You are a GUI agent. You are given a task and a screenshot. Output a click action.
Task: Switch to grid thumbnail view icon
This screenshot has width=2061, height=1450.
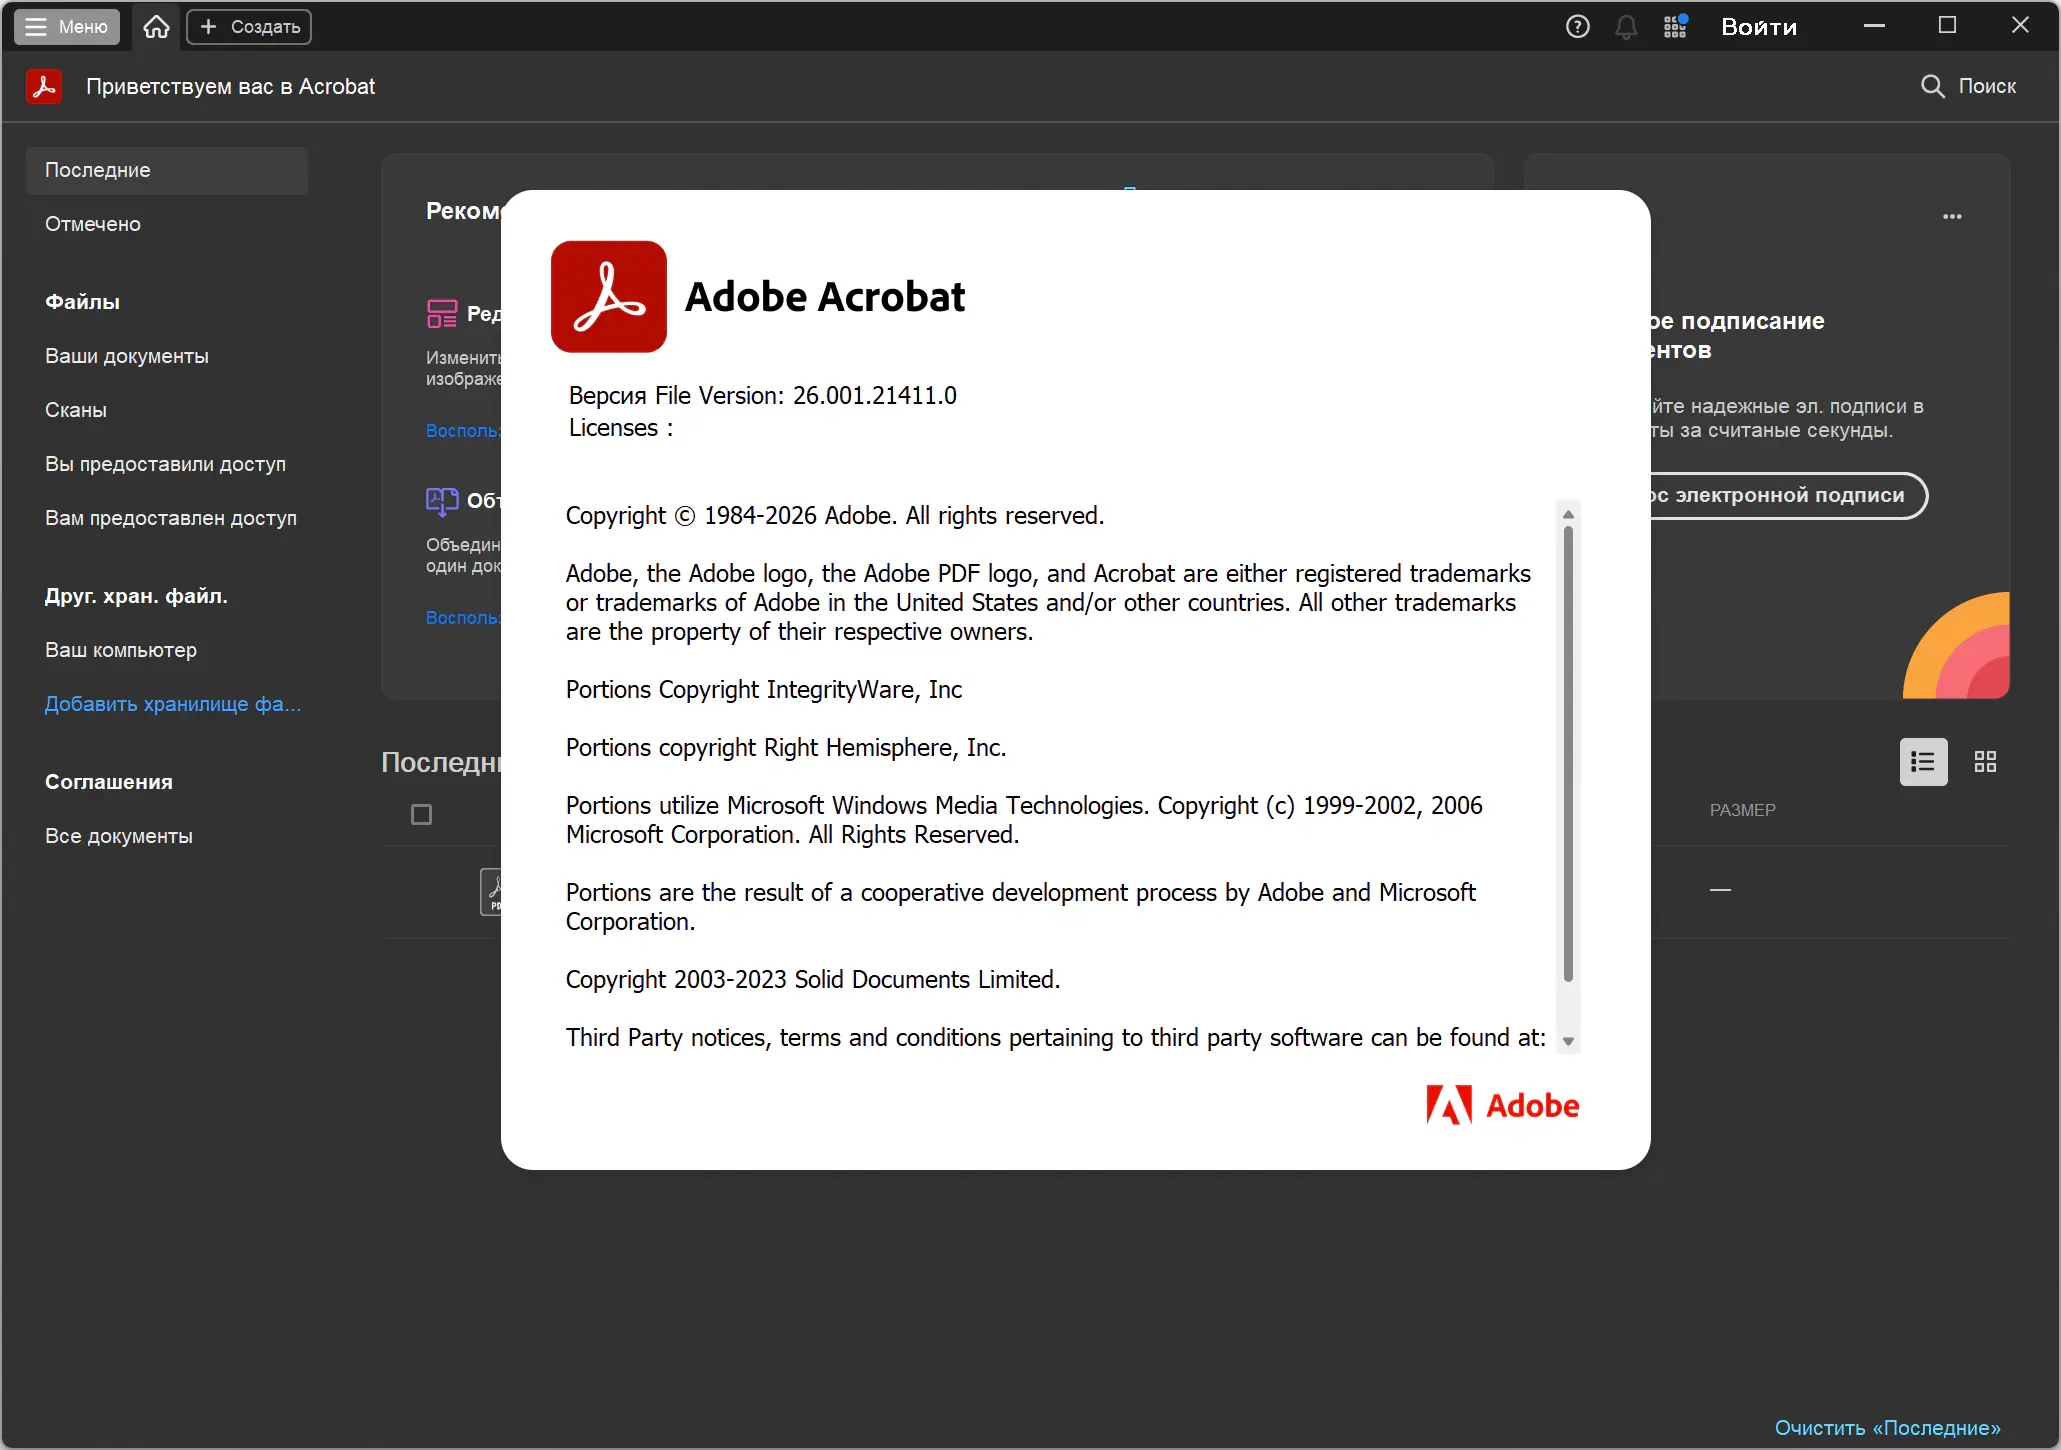(1985, 762)
